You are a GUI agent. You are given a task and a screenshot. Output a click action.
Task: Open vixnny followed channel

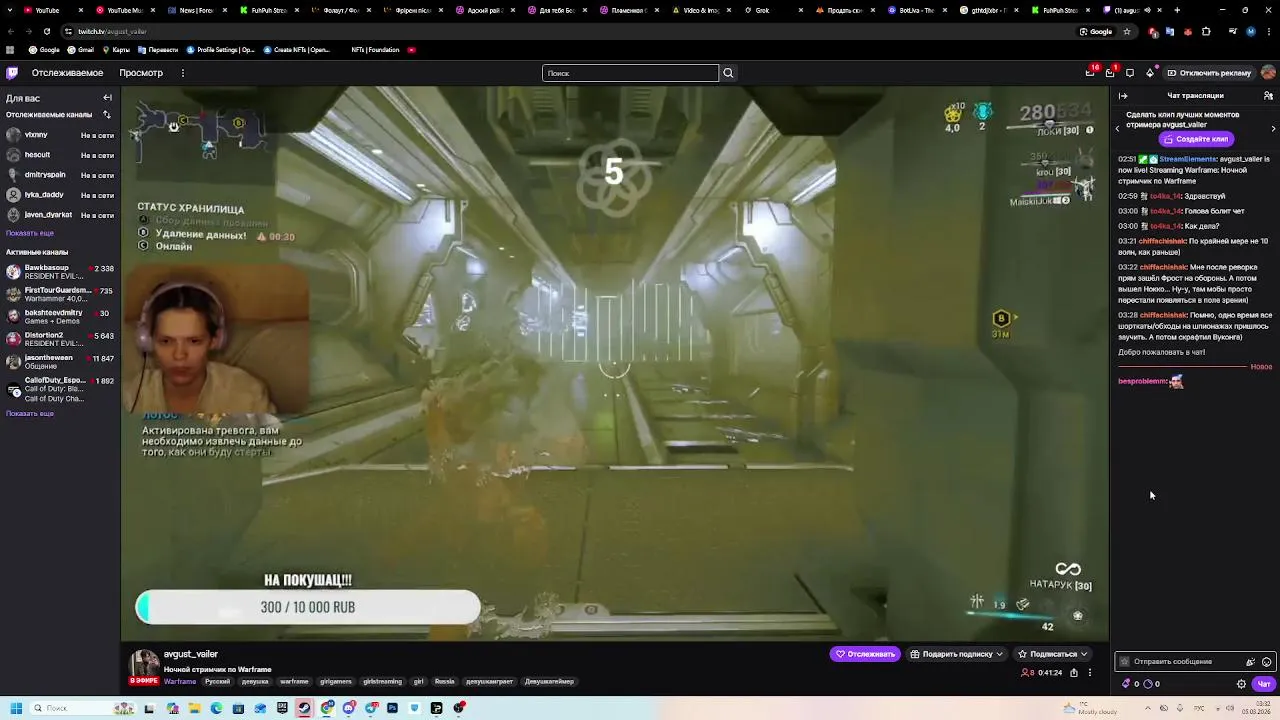60,135
